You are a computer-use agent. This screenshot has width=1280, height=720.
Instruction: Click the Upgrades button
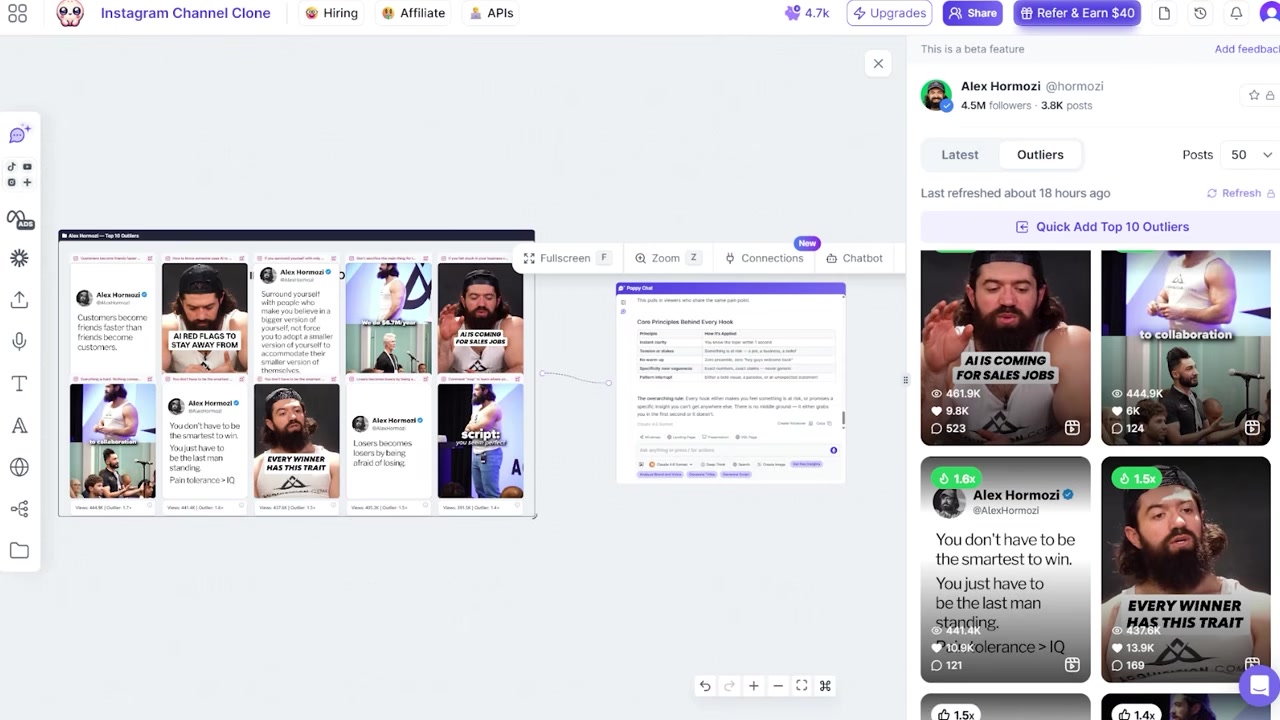point(889,14)
